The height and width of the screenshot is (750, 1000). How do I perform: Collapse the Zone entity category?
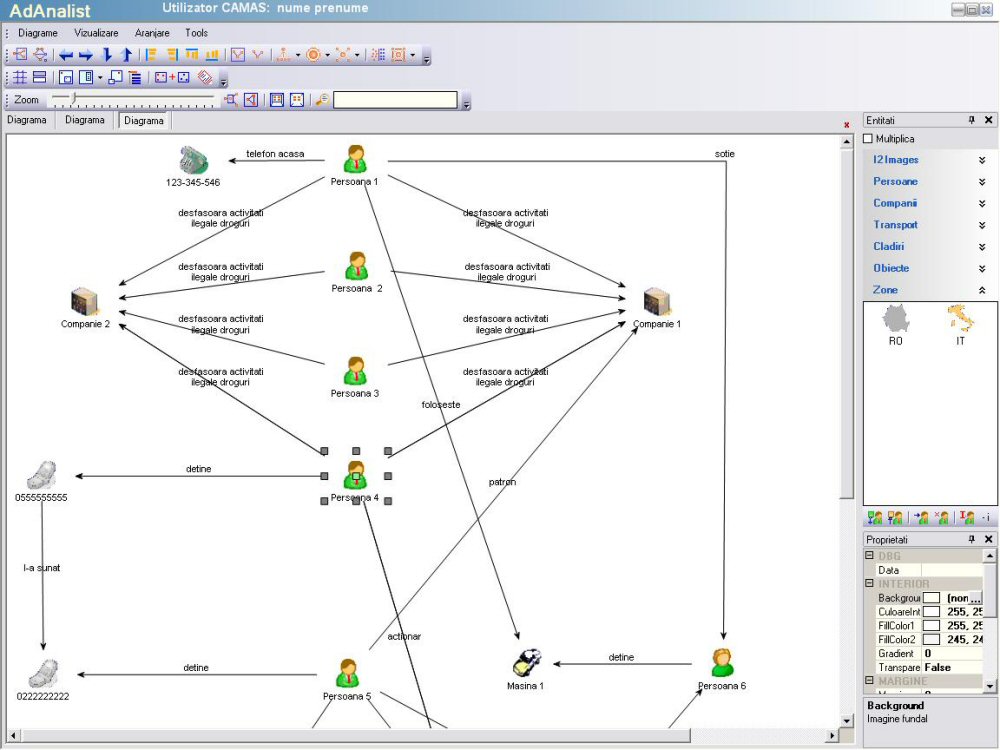coord(981,290)
